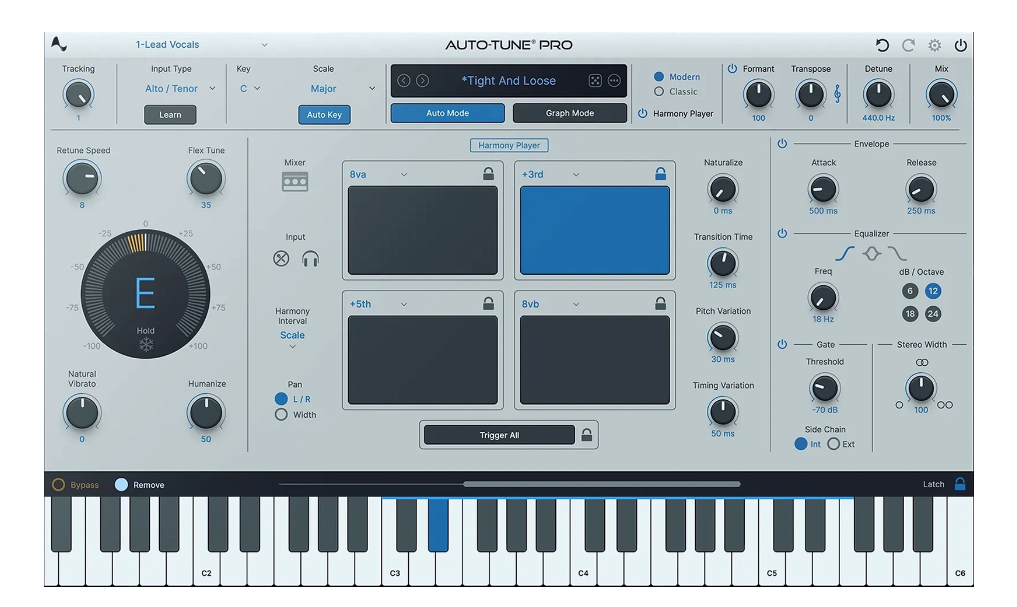Click the Input mute crossed-circle icon
Viewport: 1017px width, 607px height.
(281, 259)
